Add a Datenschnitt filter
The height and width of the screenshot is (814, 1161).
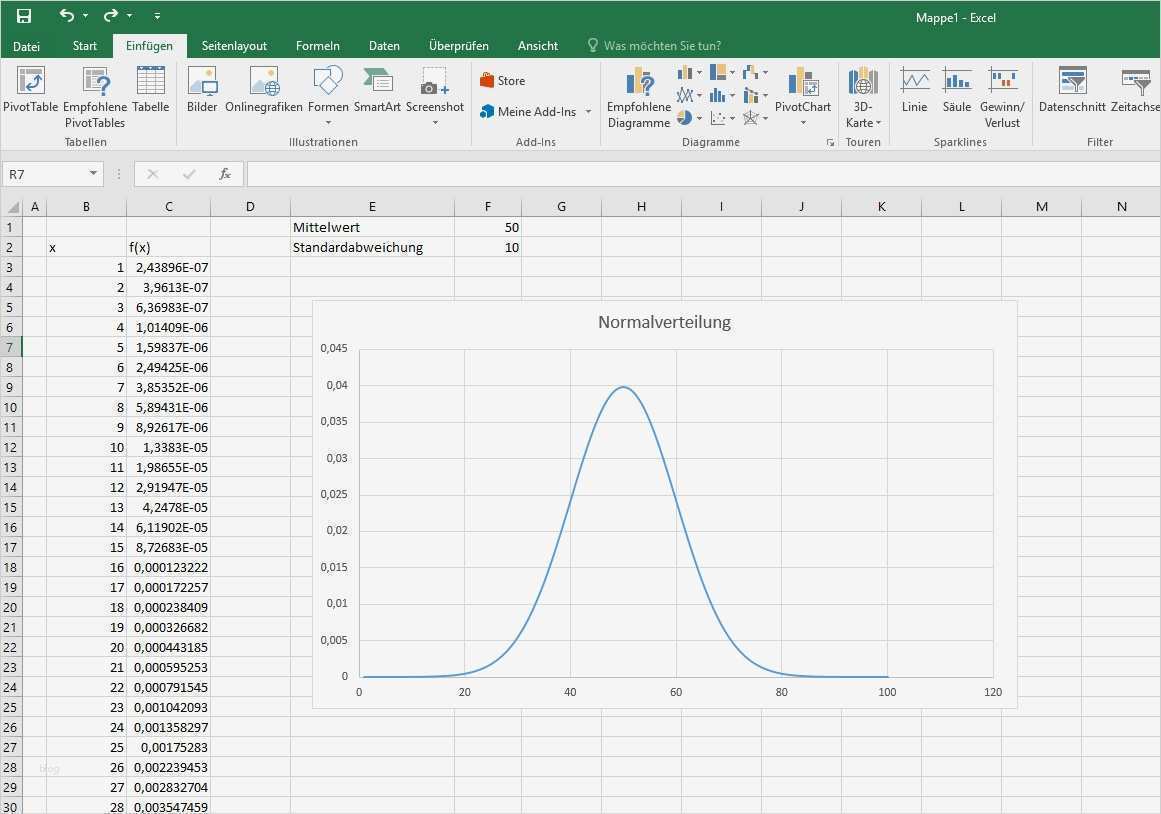tap(1072, 90)
